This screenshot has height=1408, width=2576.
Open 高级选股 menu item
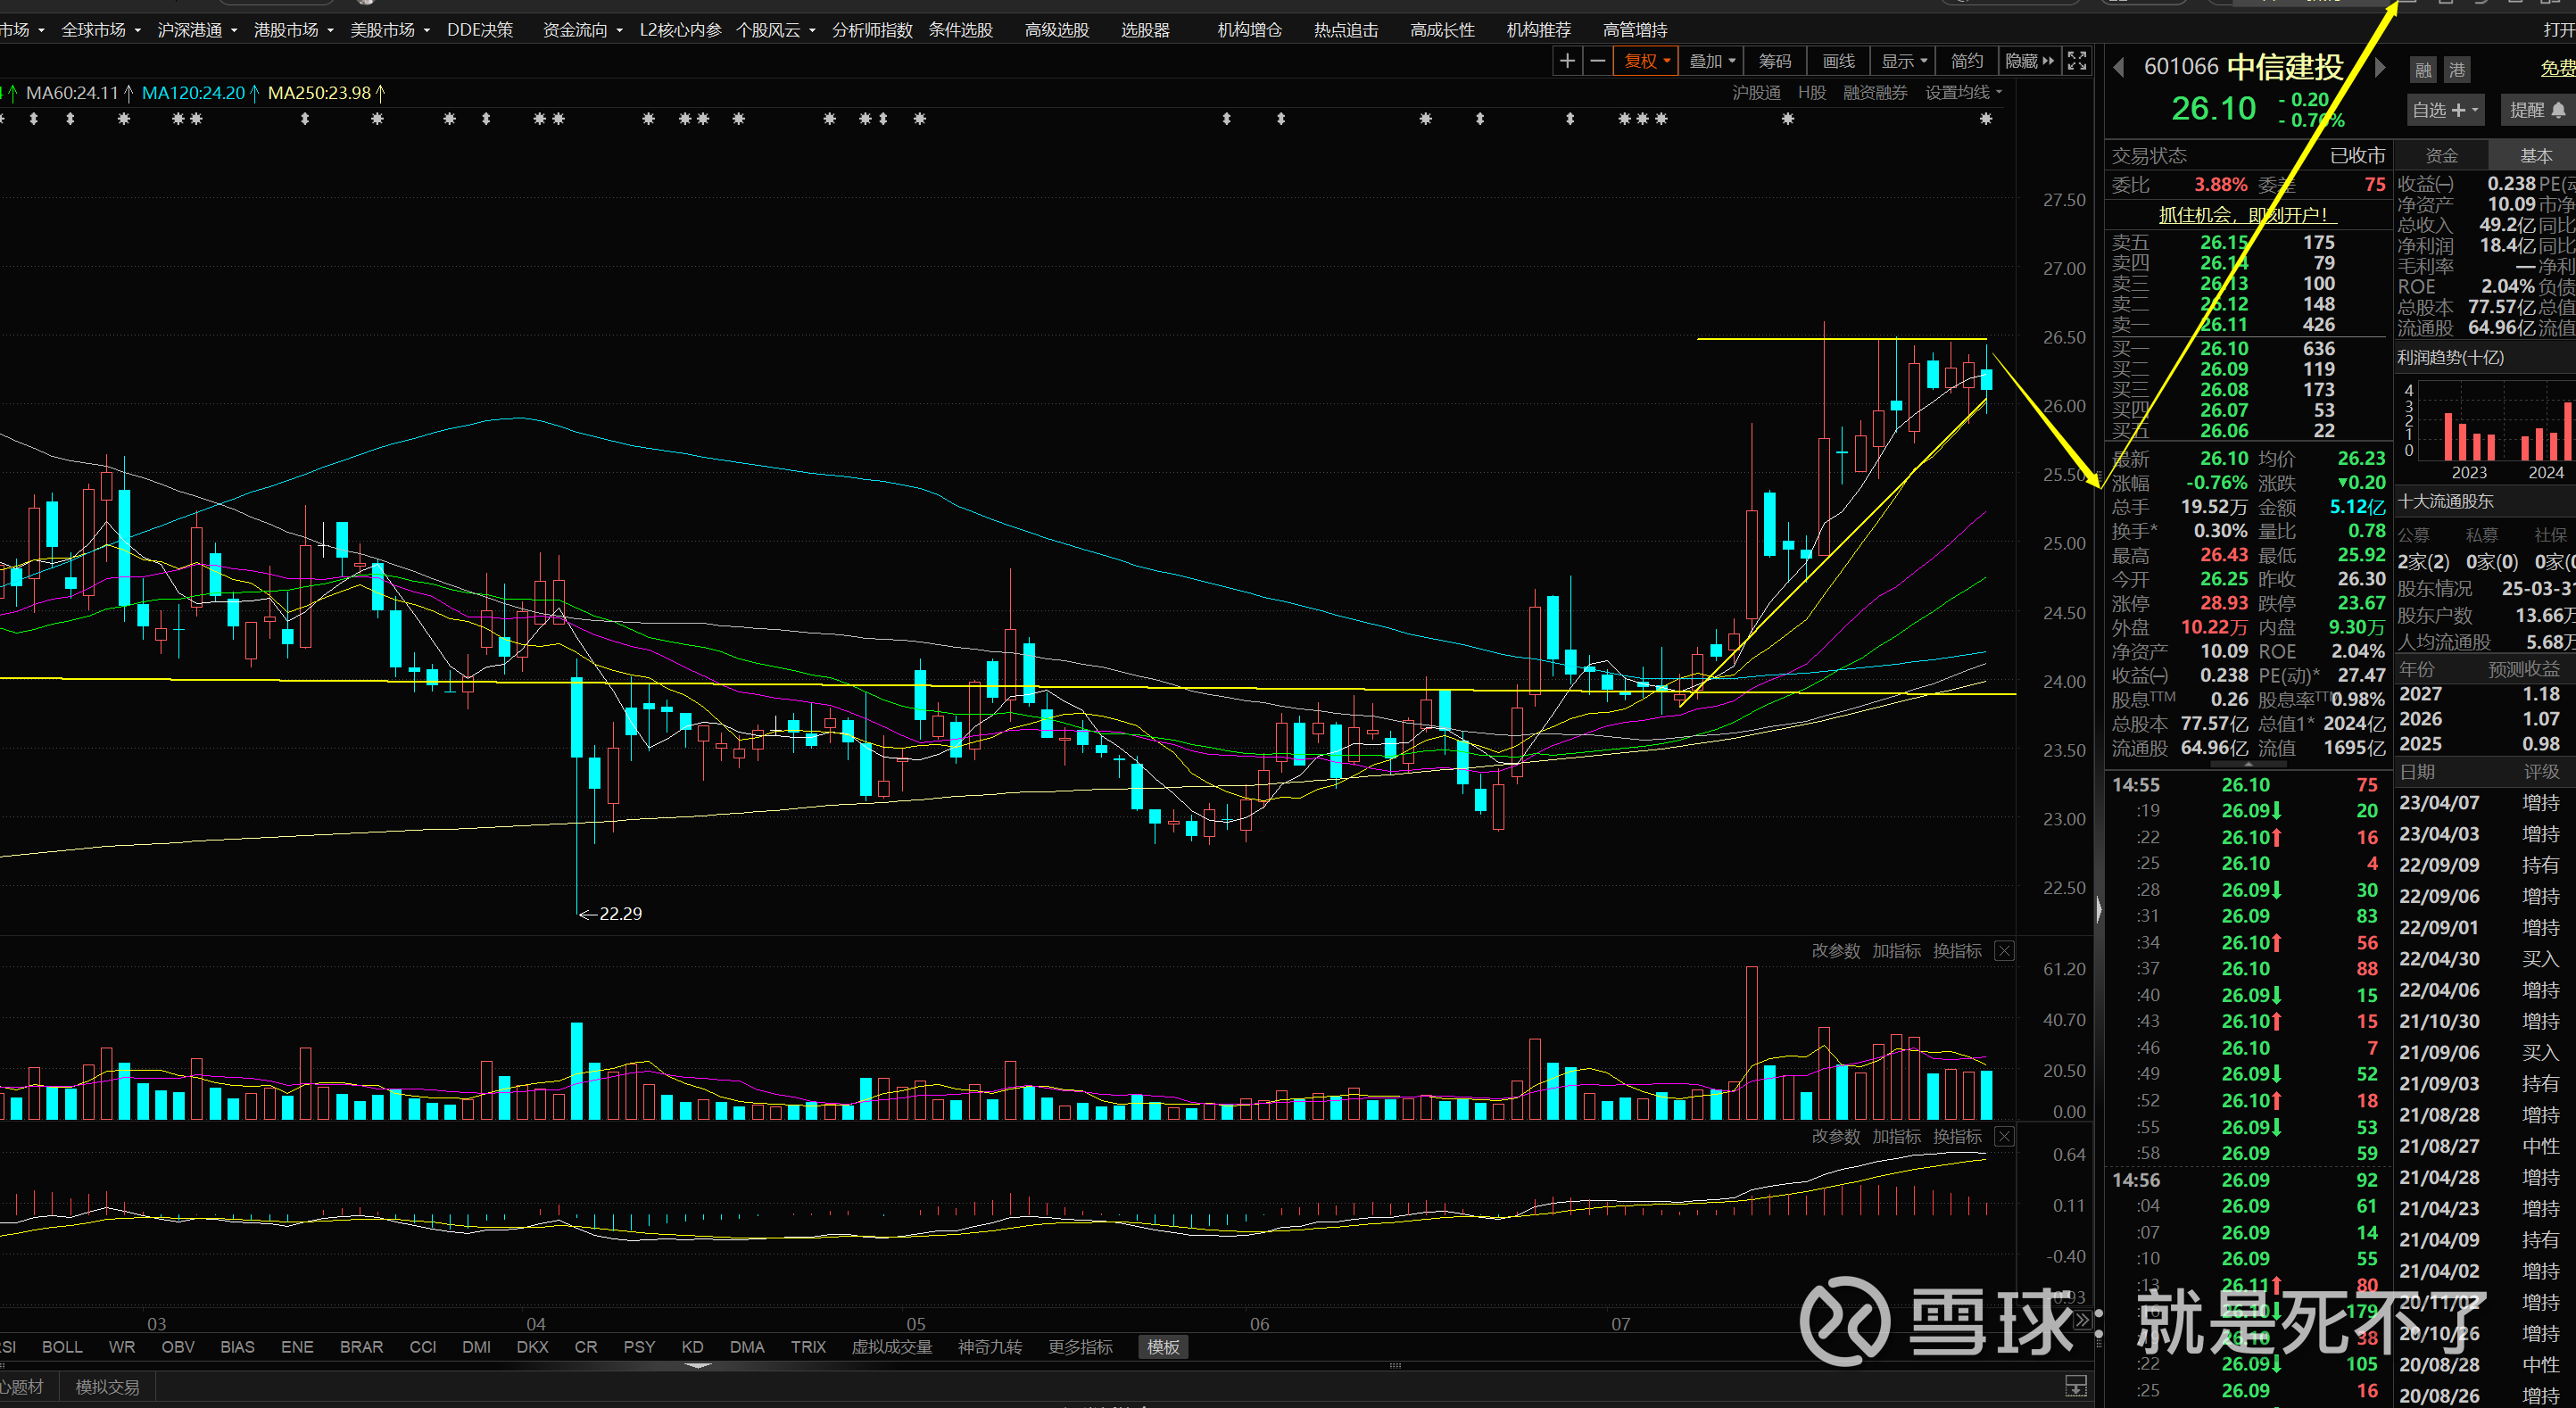click(1056, 30)
